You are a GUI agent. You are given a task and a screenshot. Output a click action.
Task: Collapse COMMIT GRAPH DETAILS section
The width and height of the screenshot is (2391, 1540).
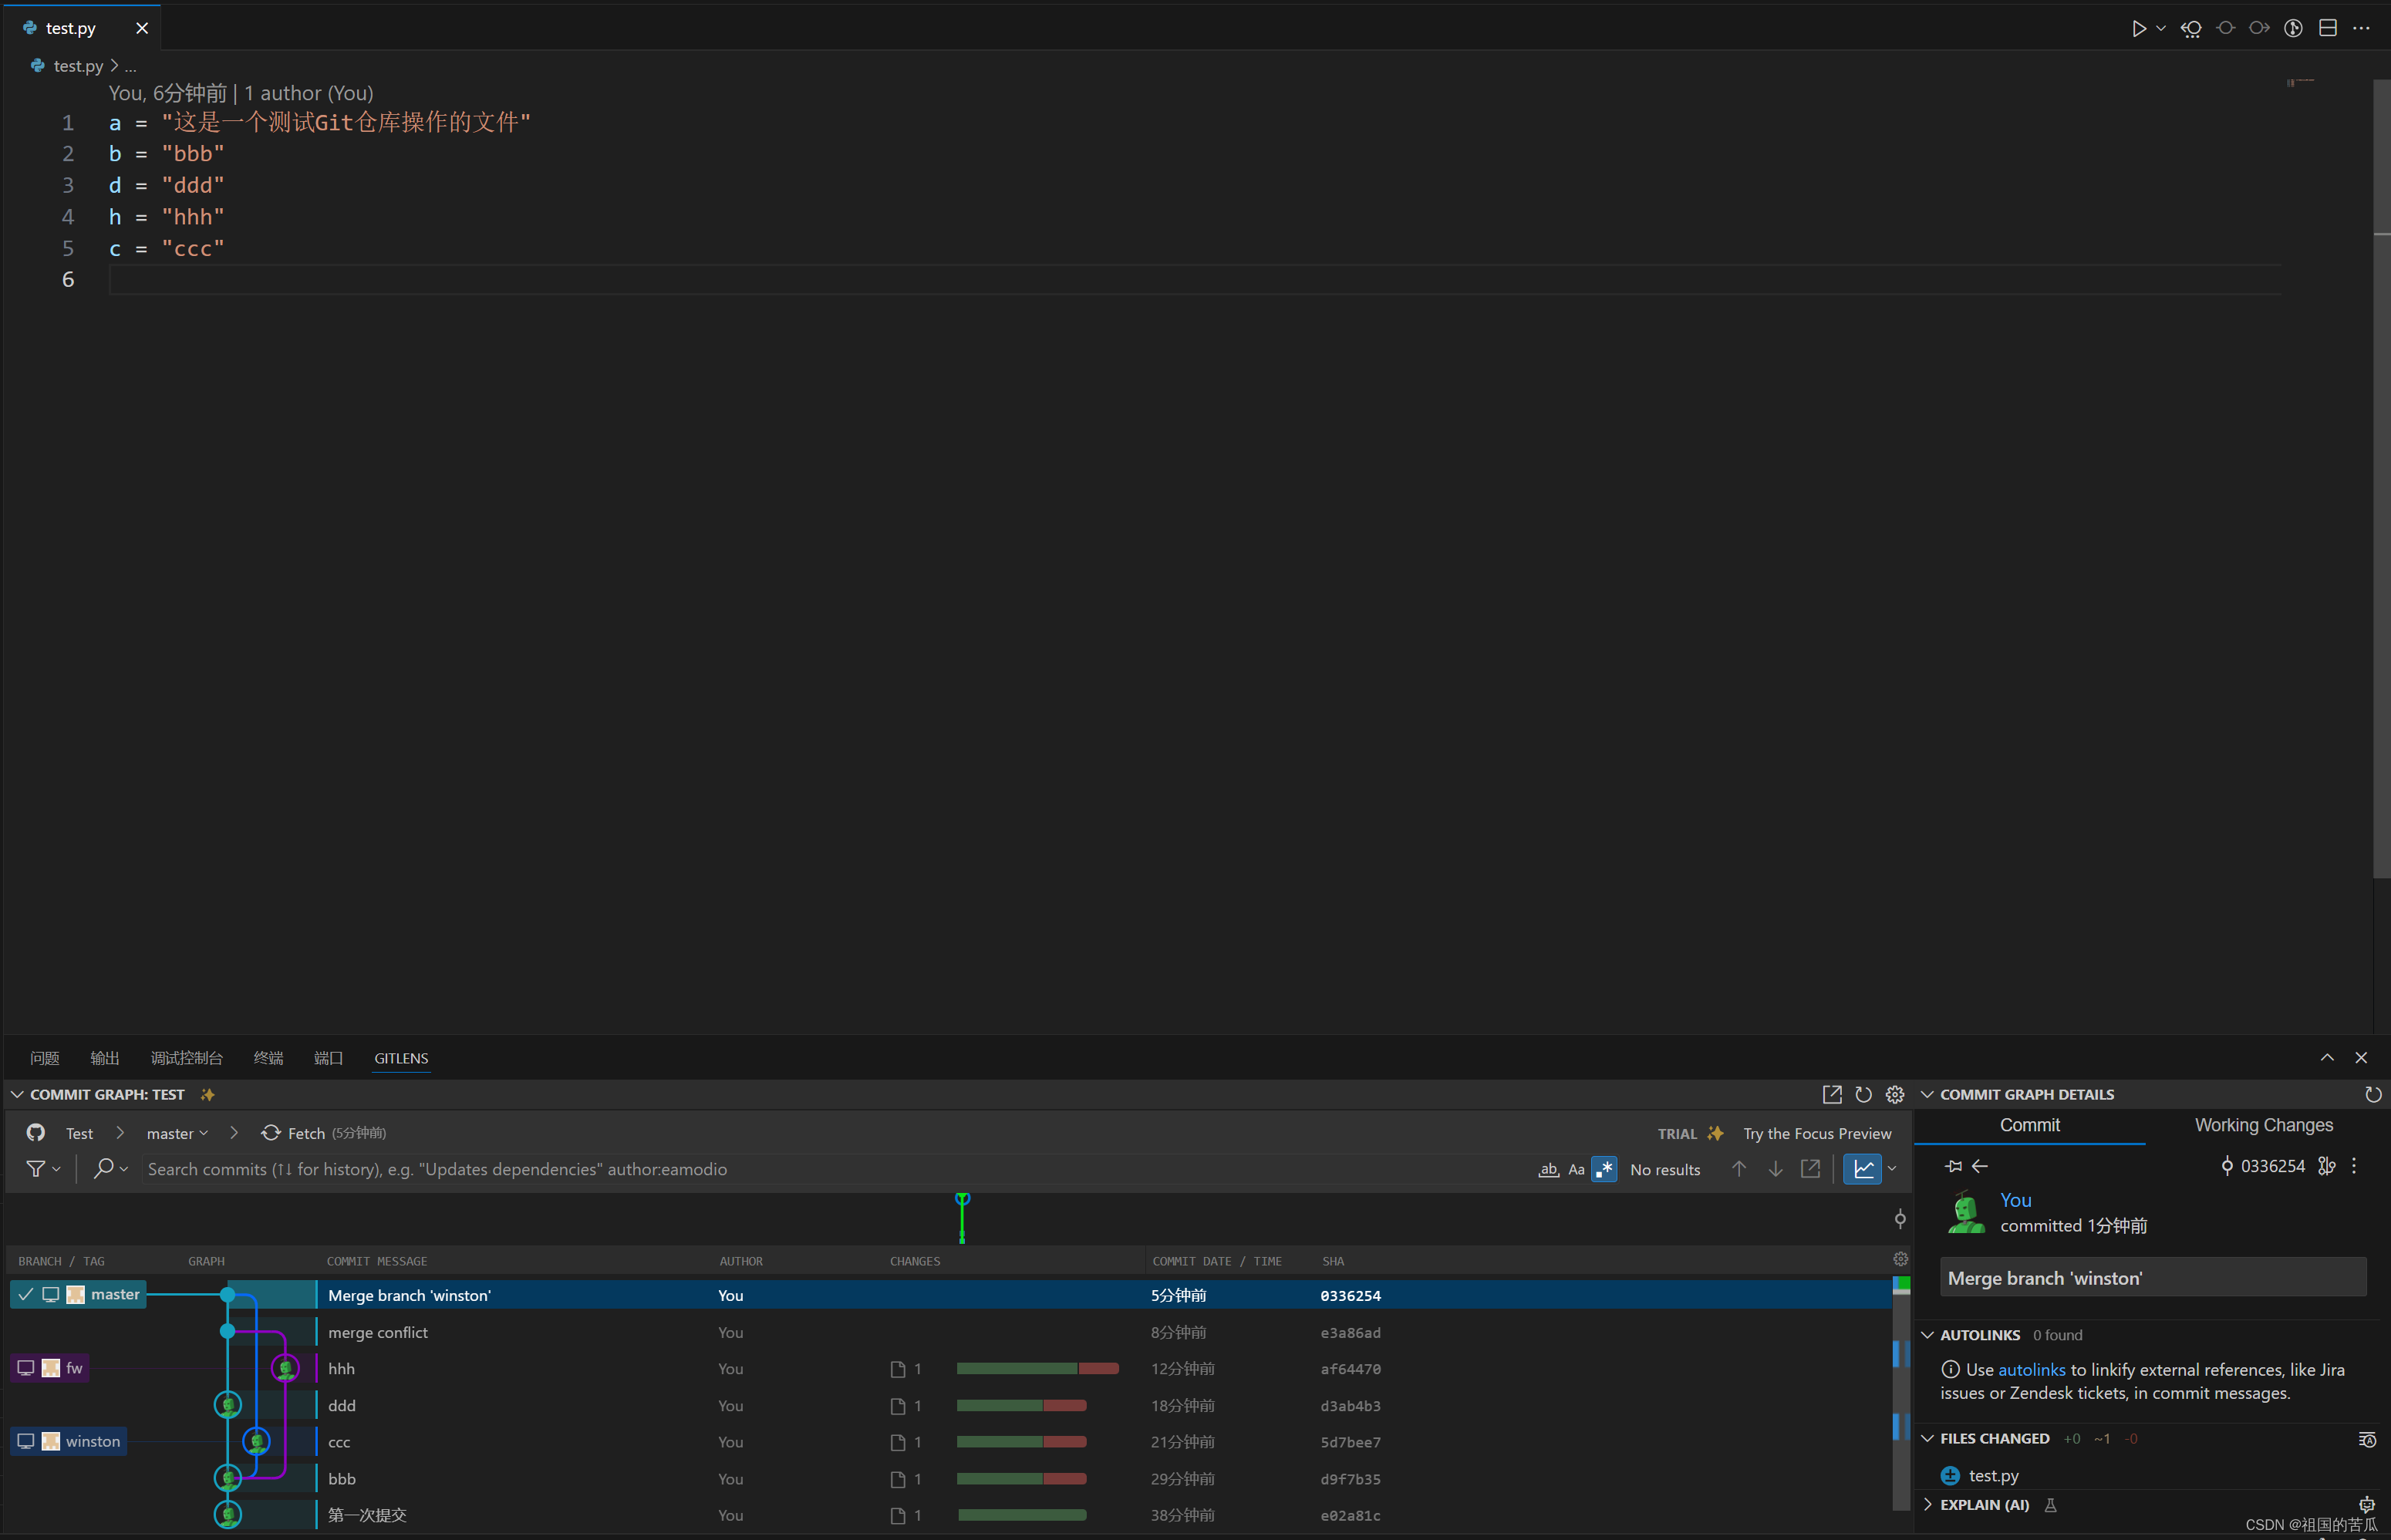[x=1927, y=1094]
